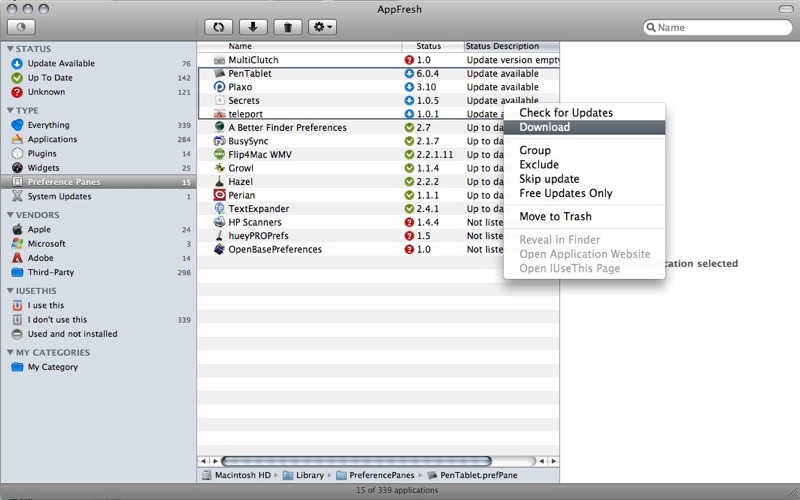Sort by Status column header
The image size is (800, 500).
click(433, 46)
